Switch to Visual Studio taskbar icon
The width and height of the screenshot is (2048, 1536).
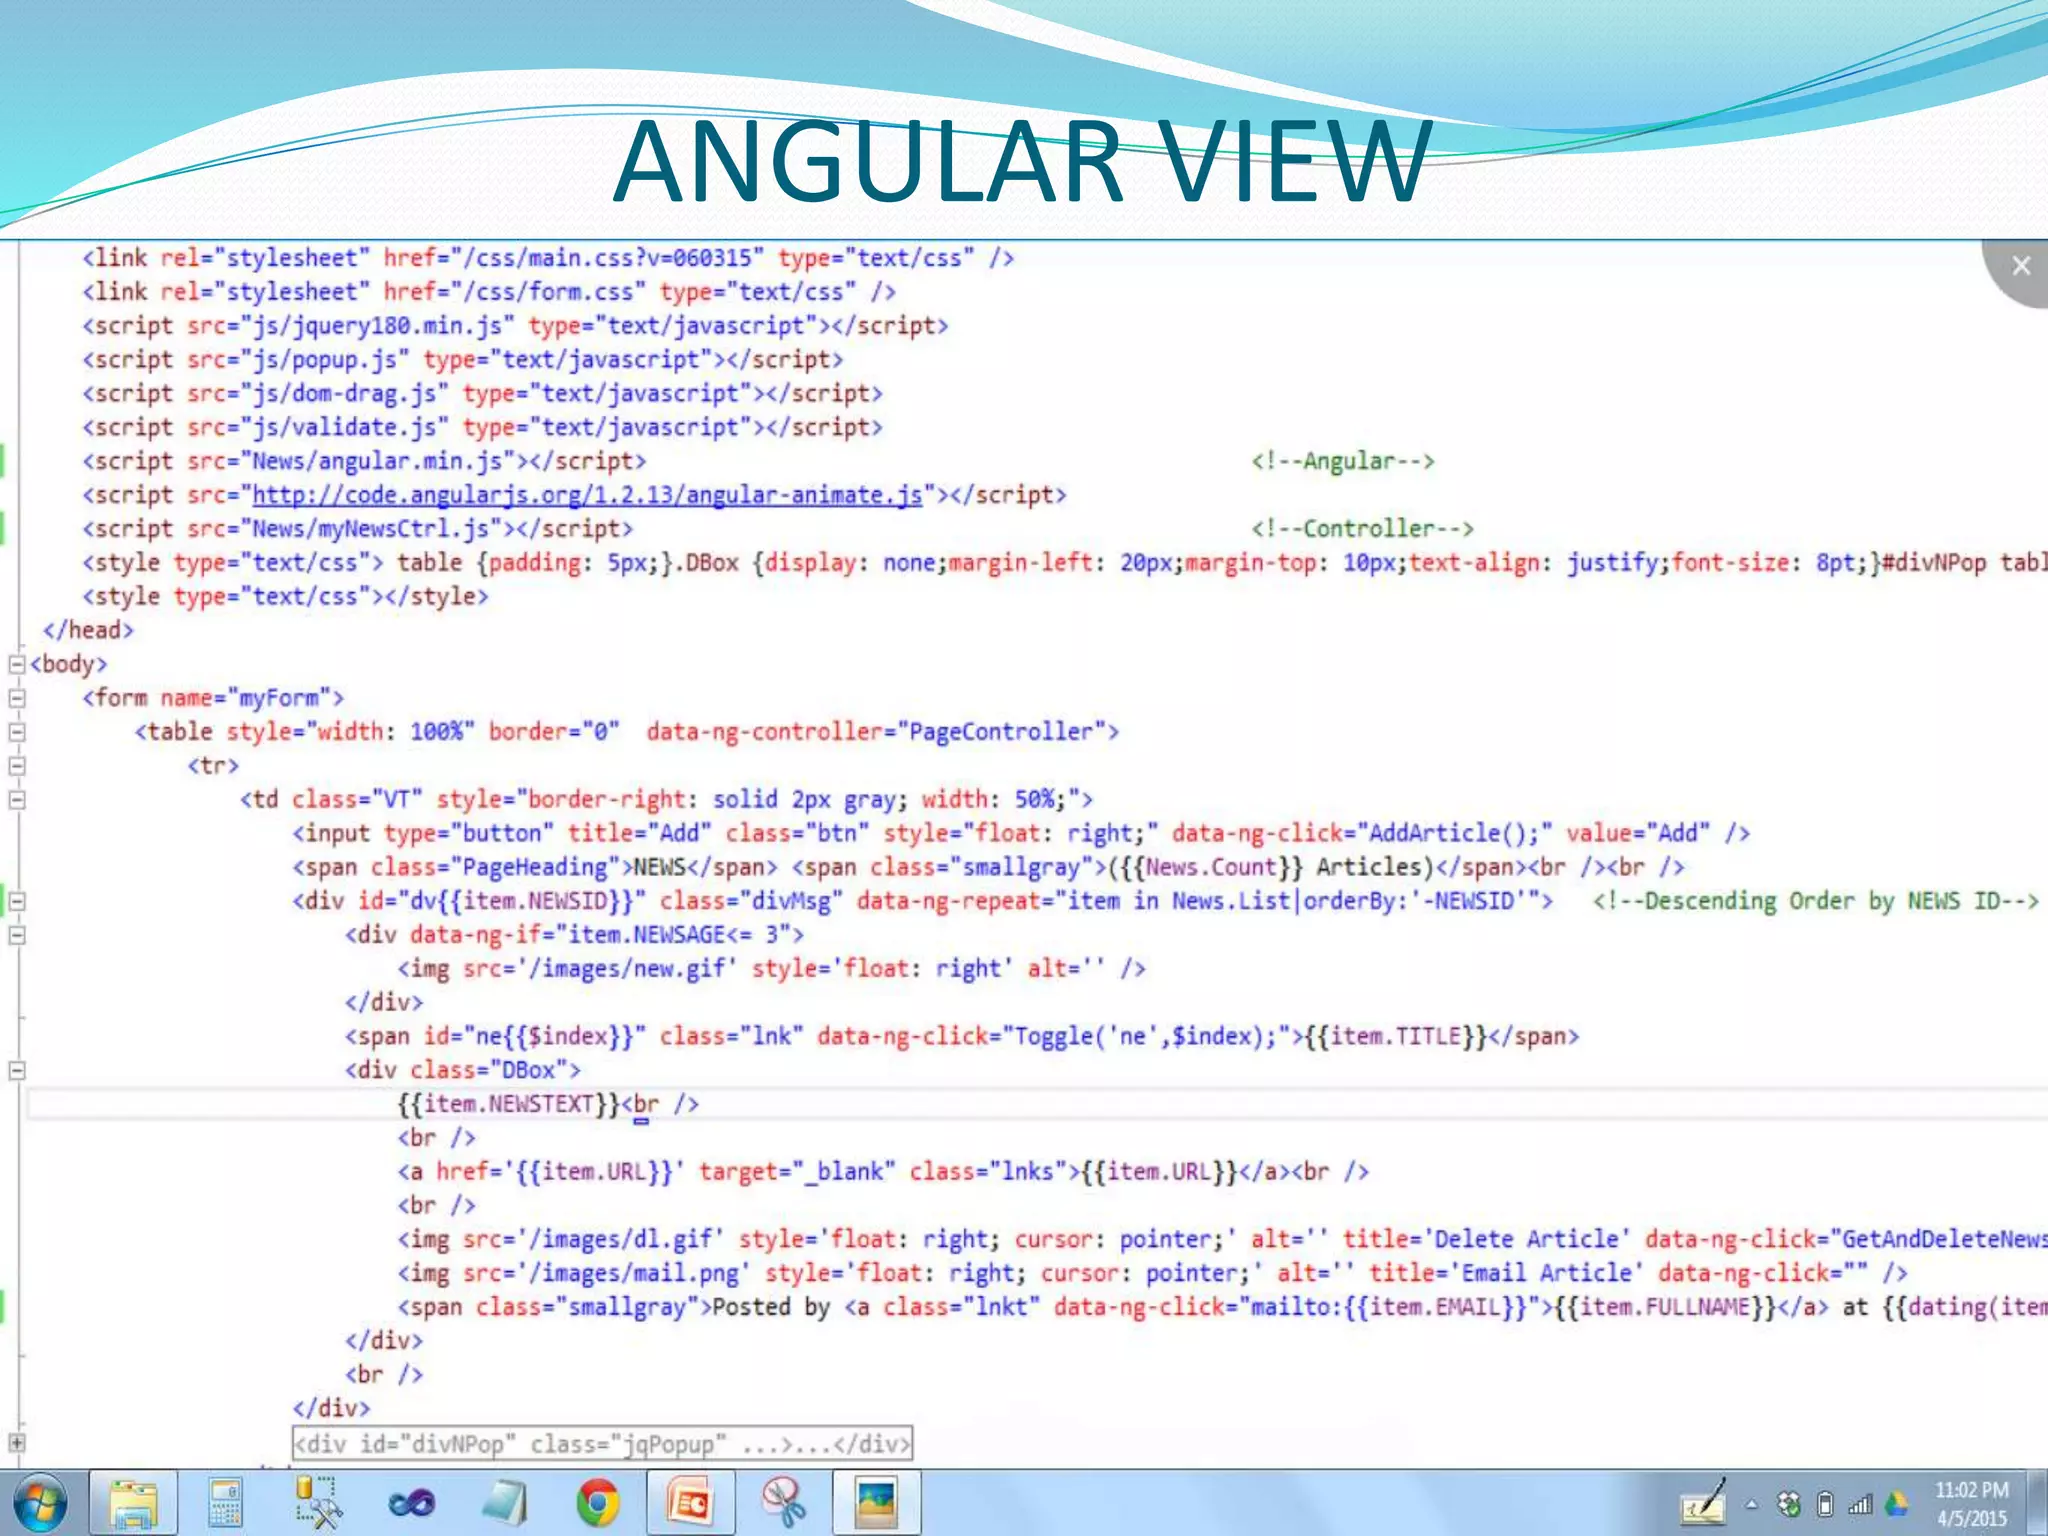[411, 1503]
